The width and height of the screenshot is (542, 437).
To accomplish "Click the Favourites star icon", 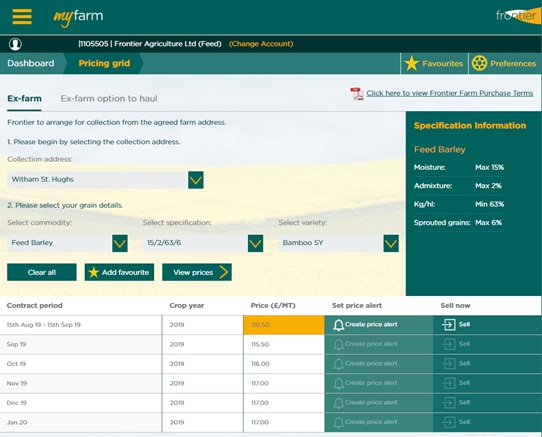I will click(411, 64).
